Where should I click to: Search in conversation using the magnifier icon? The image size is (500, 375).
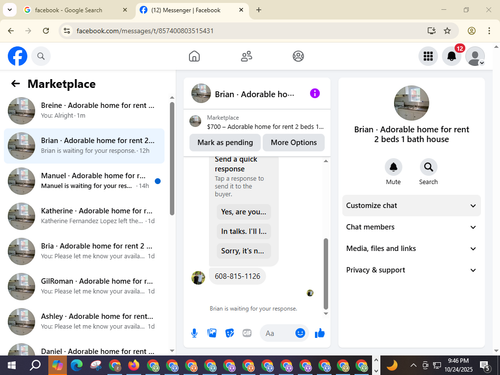click(x=428, y=167)
